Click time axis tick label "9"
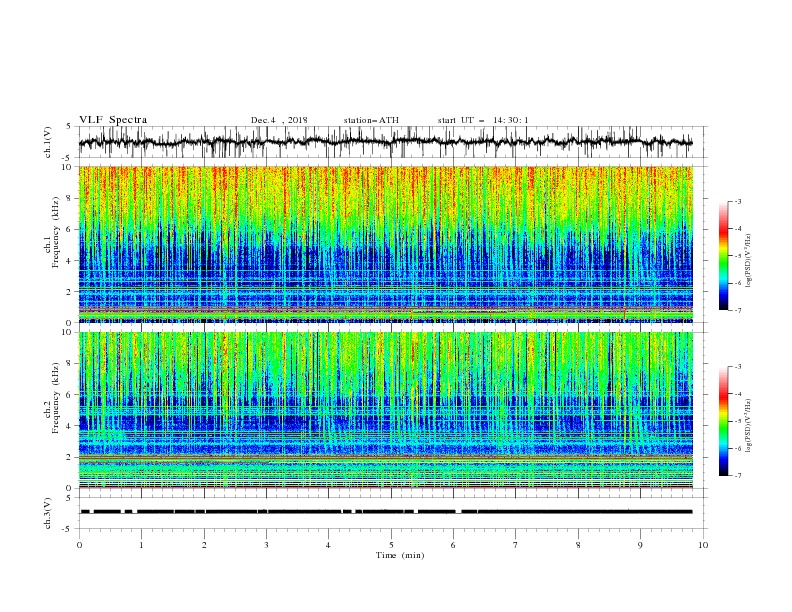 (640, 545)
